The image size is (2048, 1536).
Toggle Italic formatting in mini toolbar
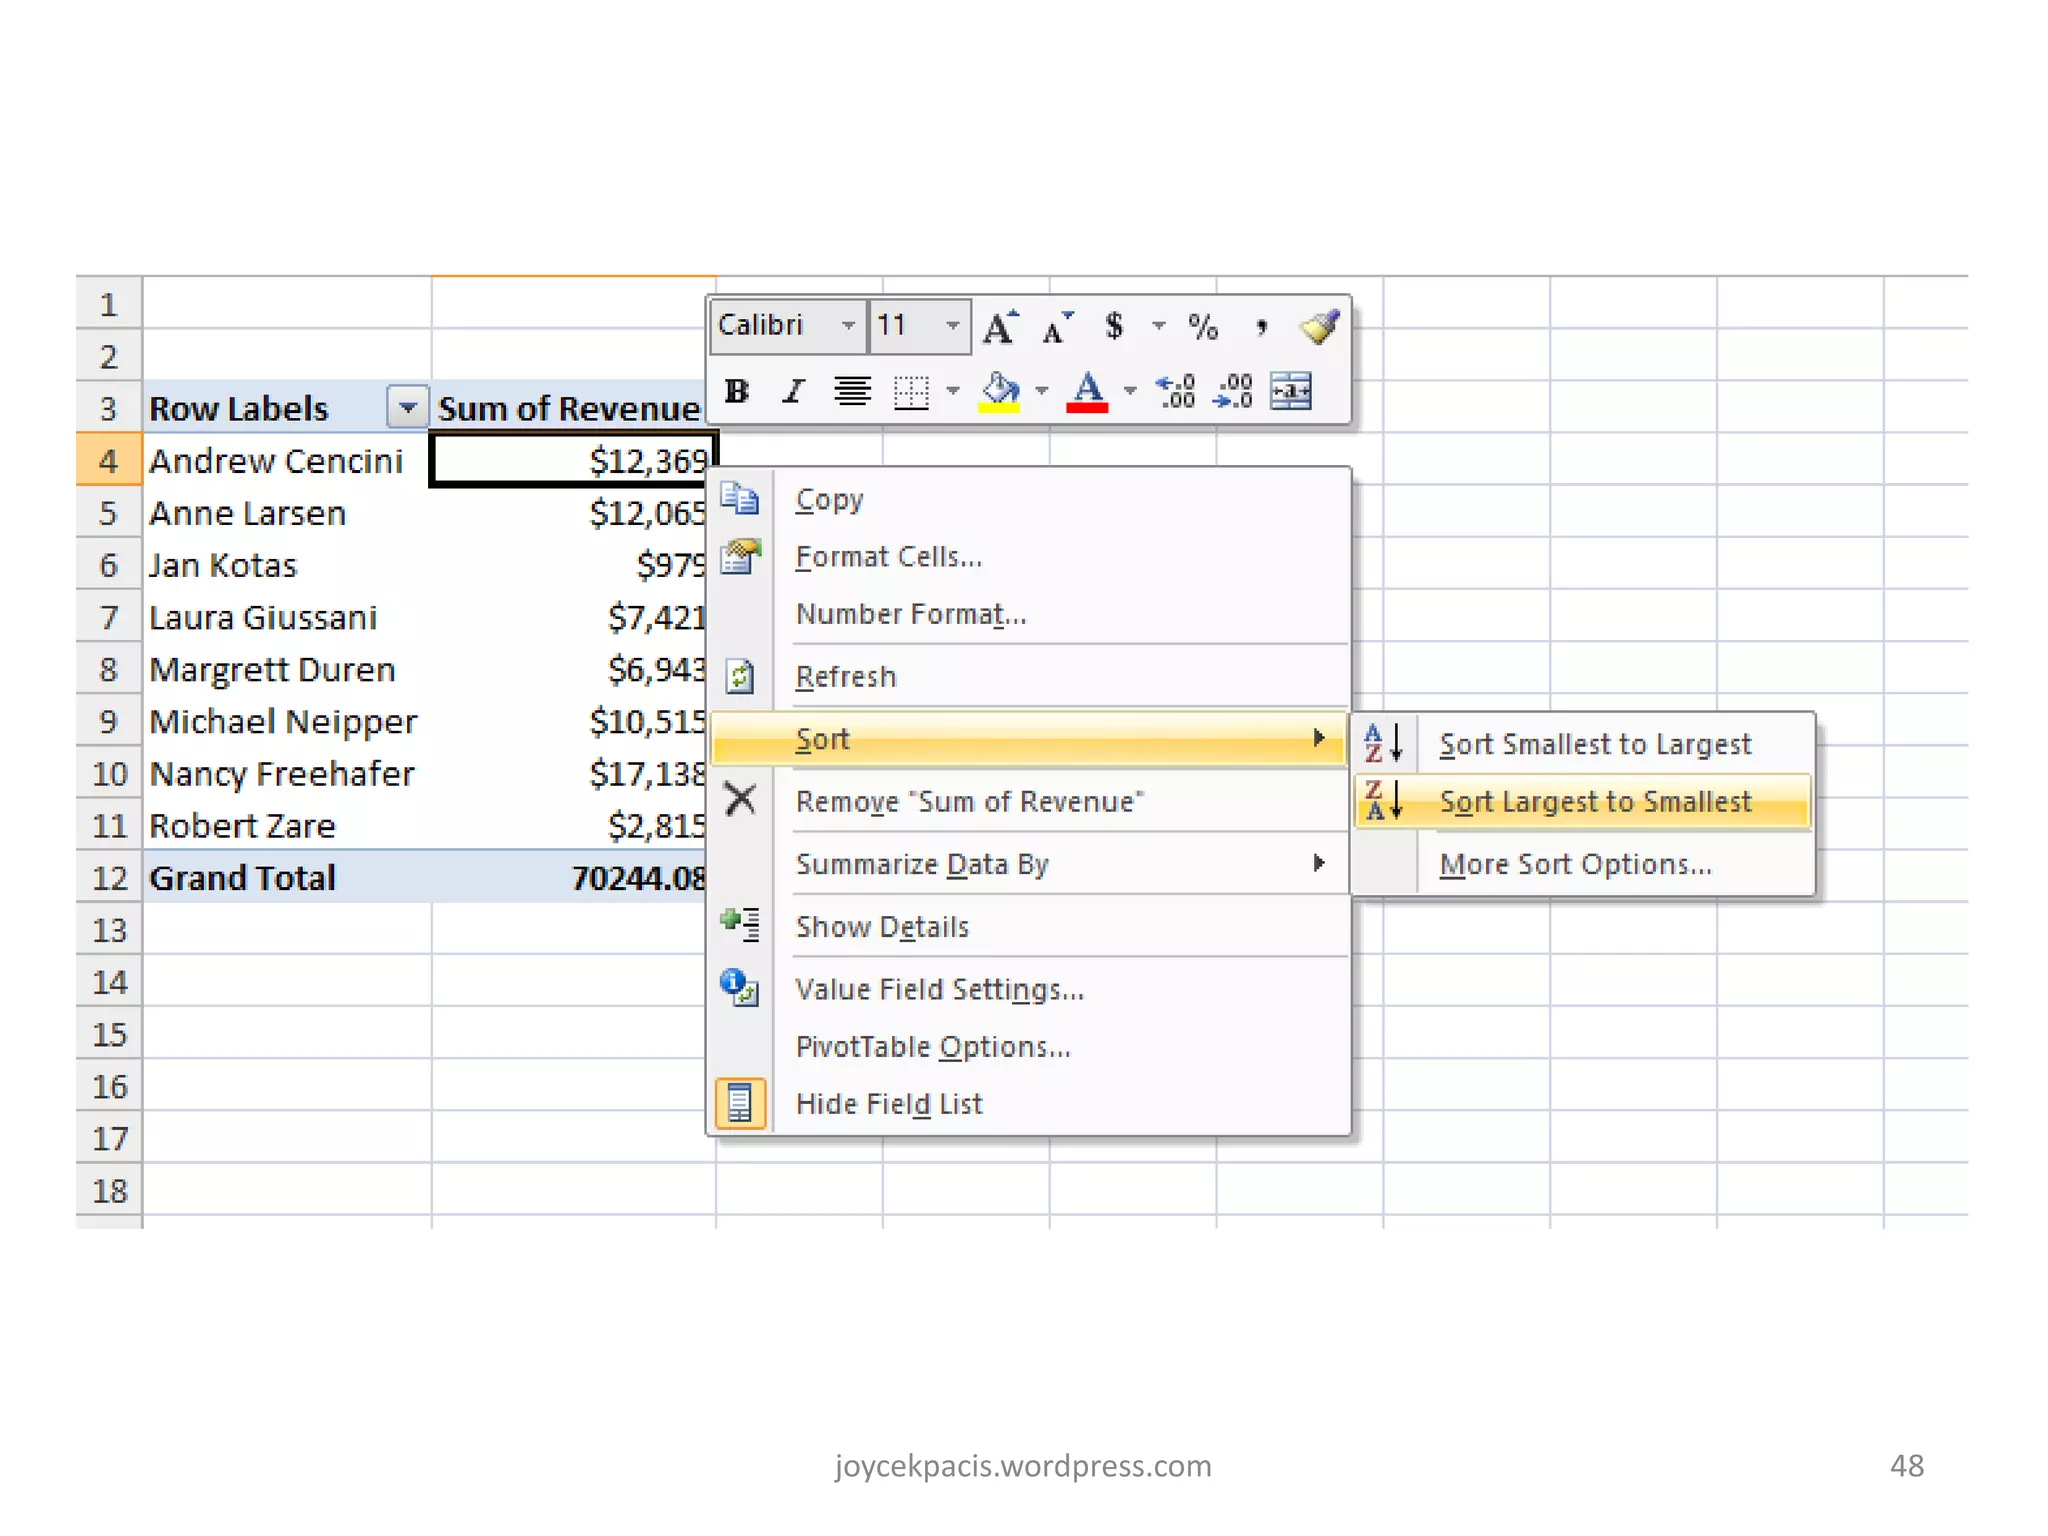click(794, 391)
